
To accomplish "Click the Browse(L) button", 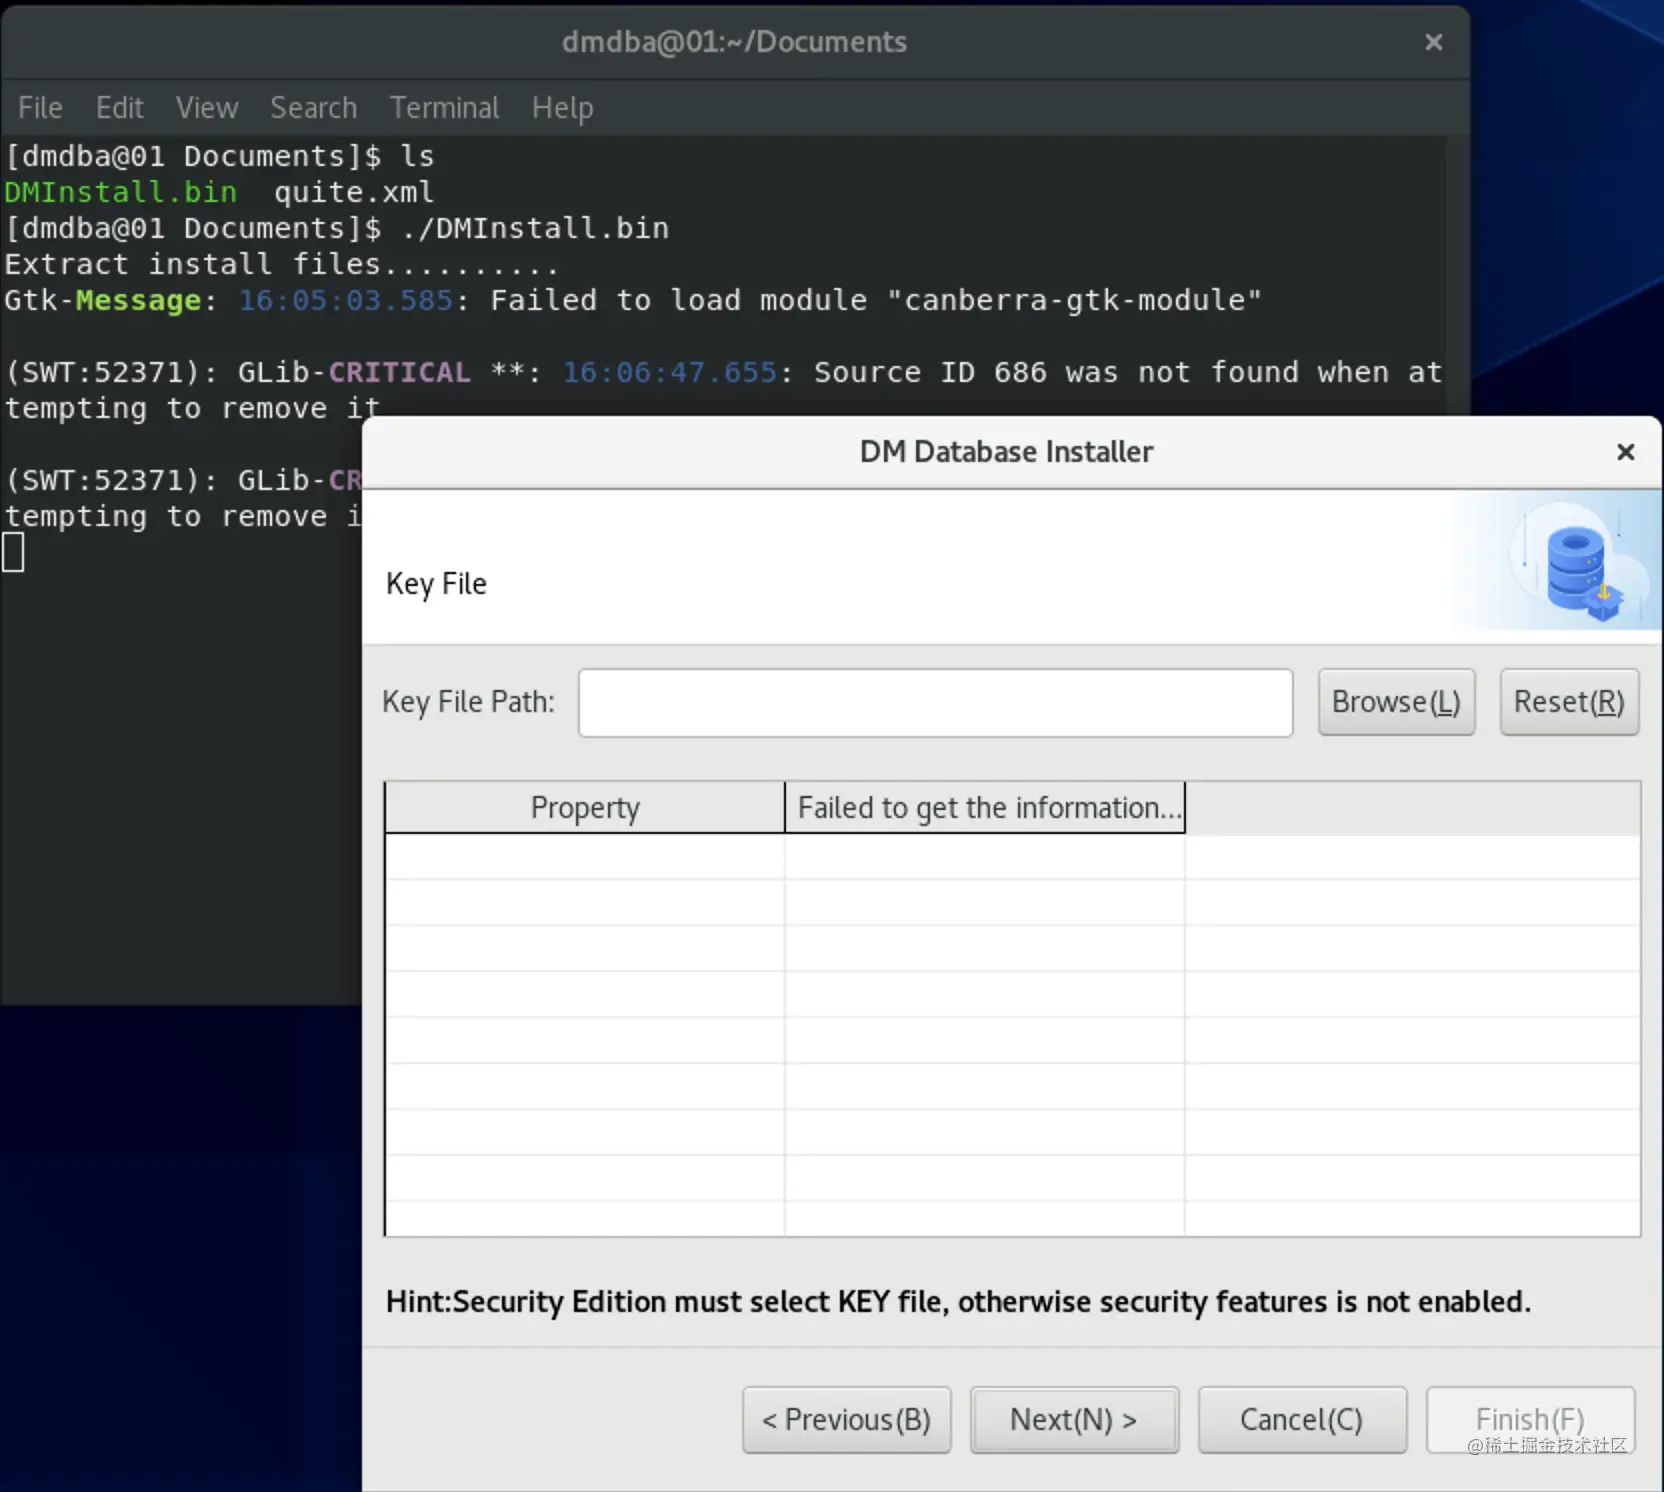I will (x=1396, y=702).
